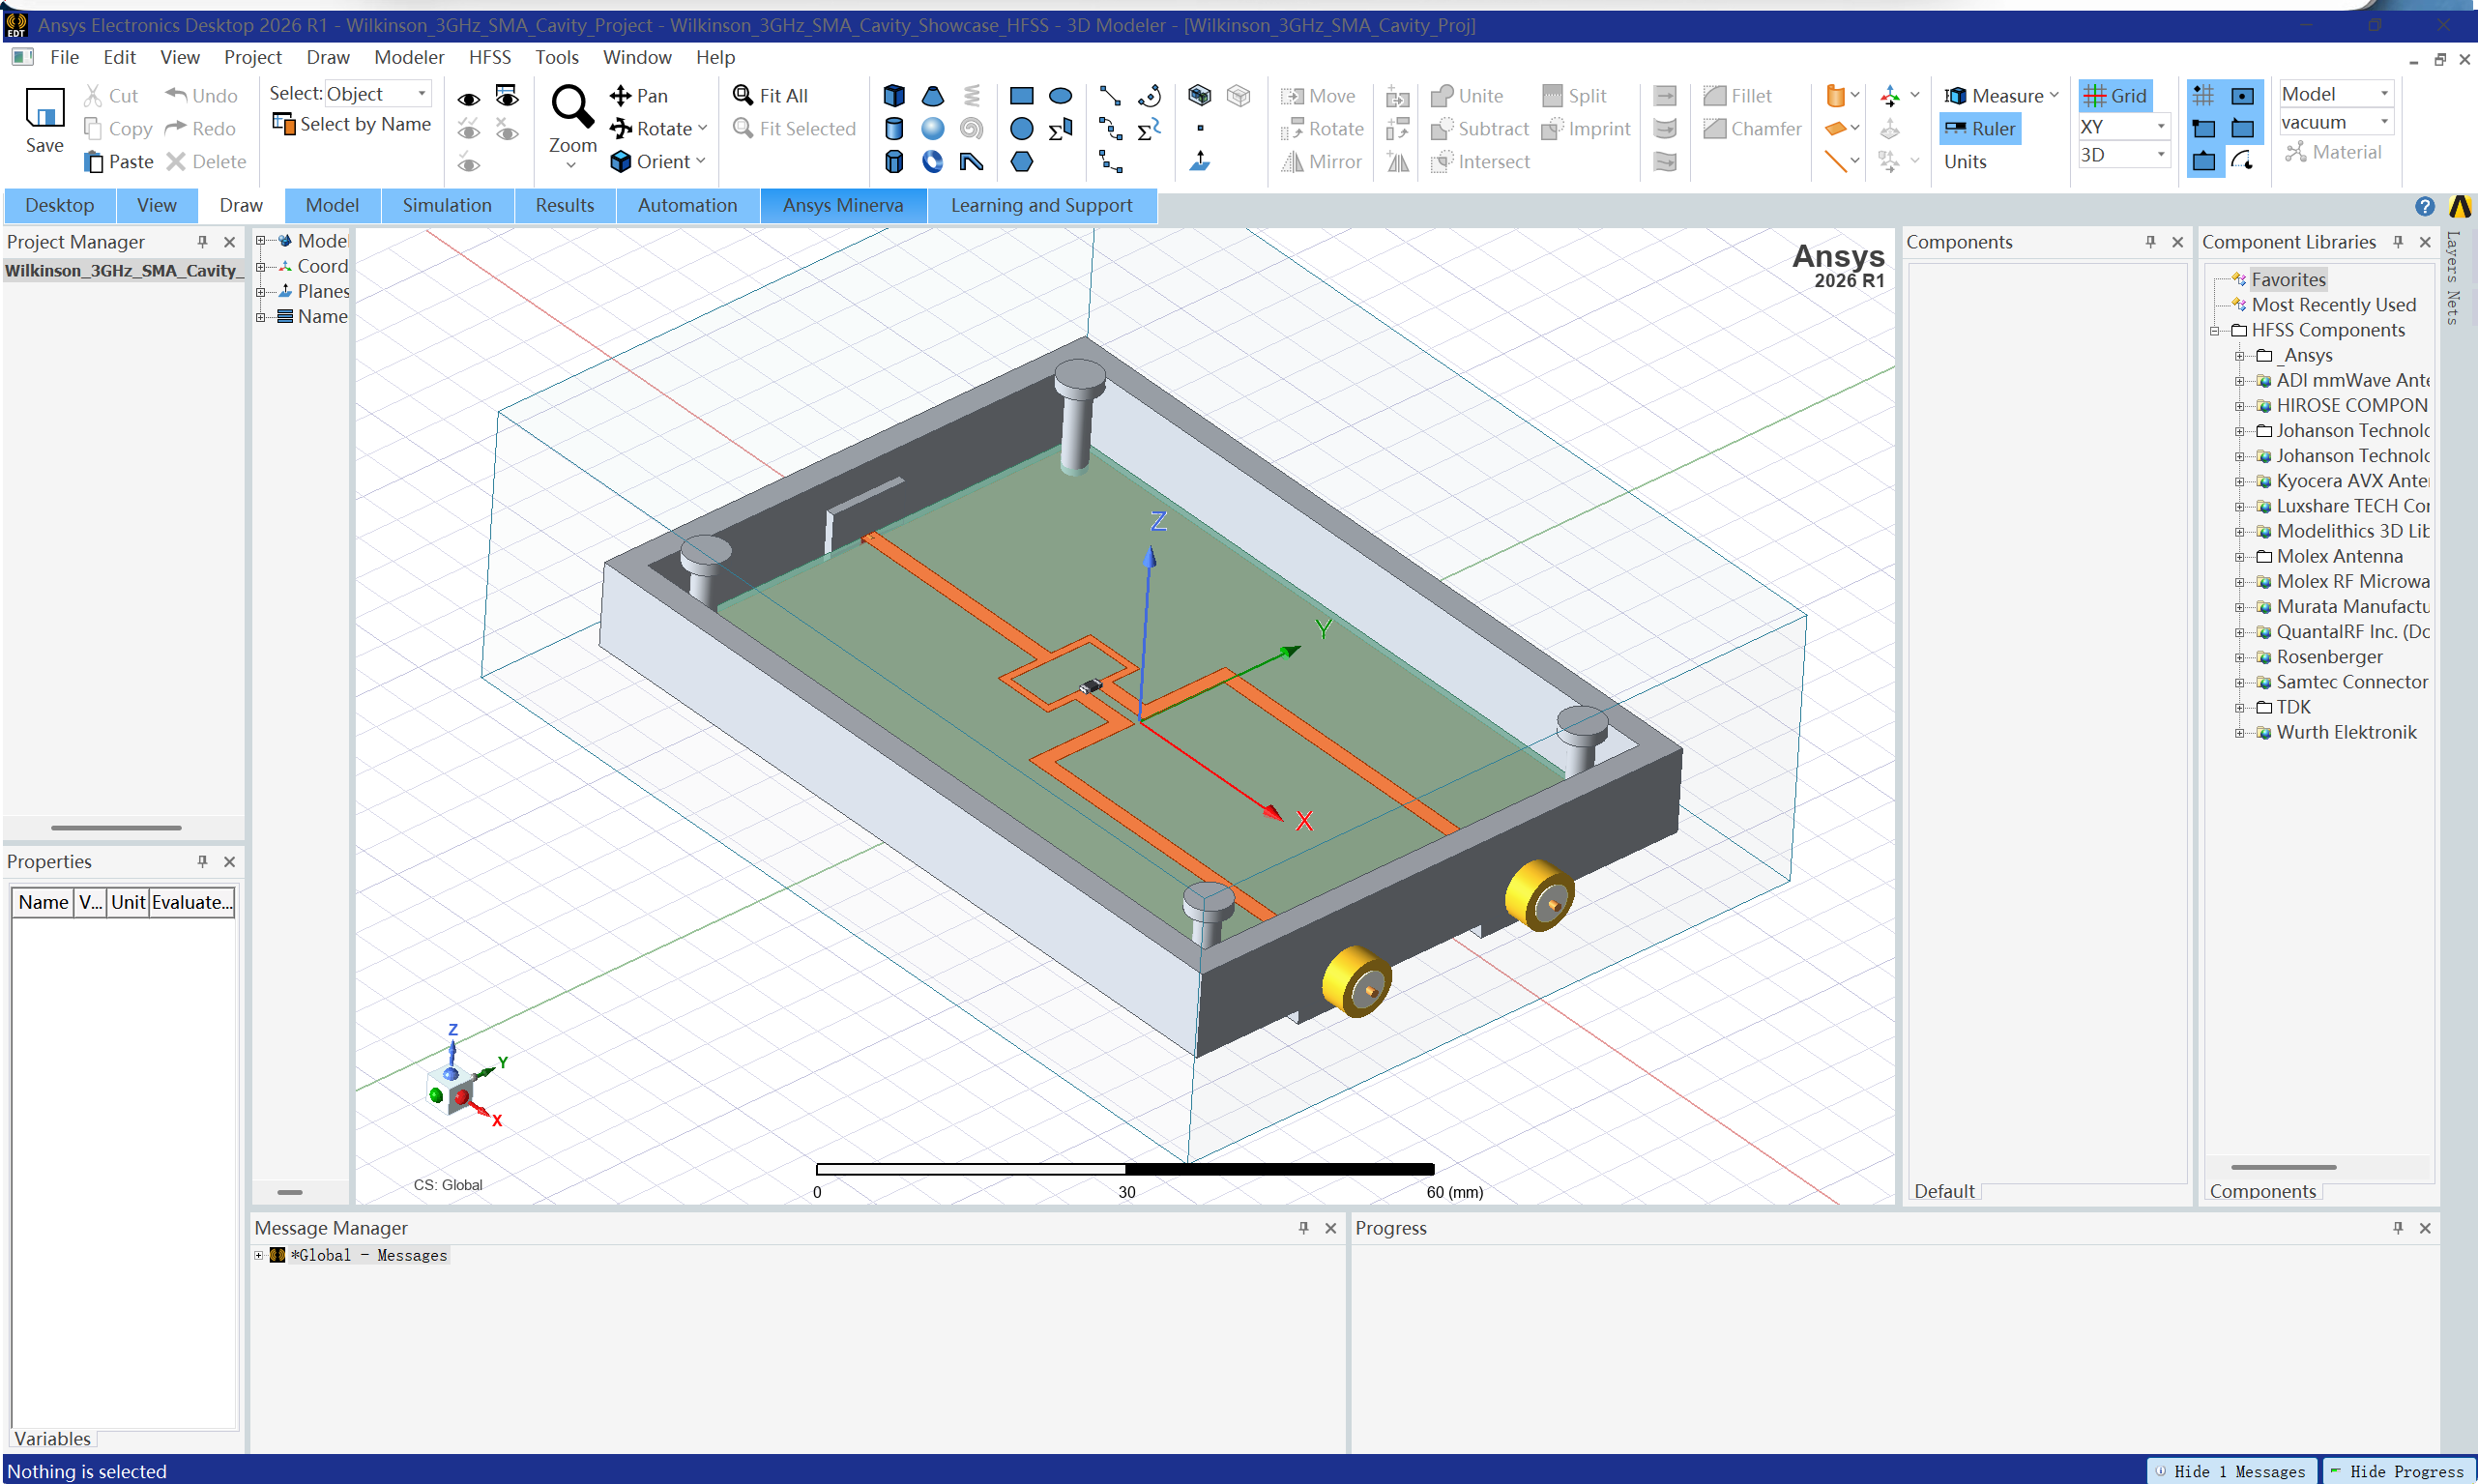This screenshot has width=2478, height=1484.
Task: Open the Select mode Object dropdown
Action: point(378,94)
